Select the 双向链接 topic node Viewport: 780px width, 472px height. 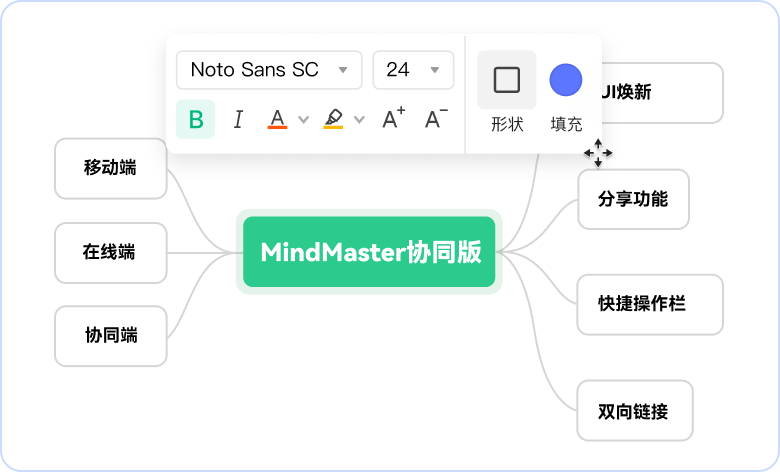point(635,411)
